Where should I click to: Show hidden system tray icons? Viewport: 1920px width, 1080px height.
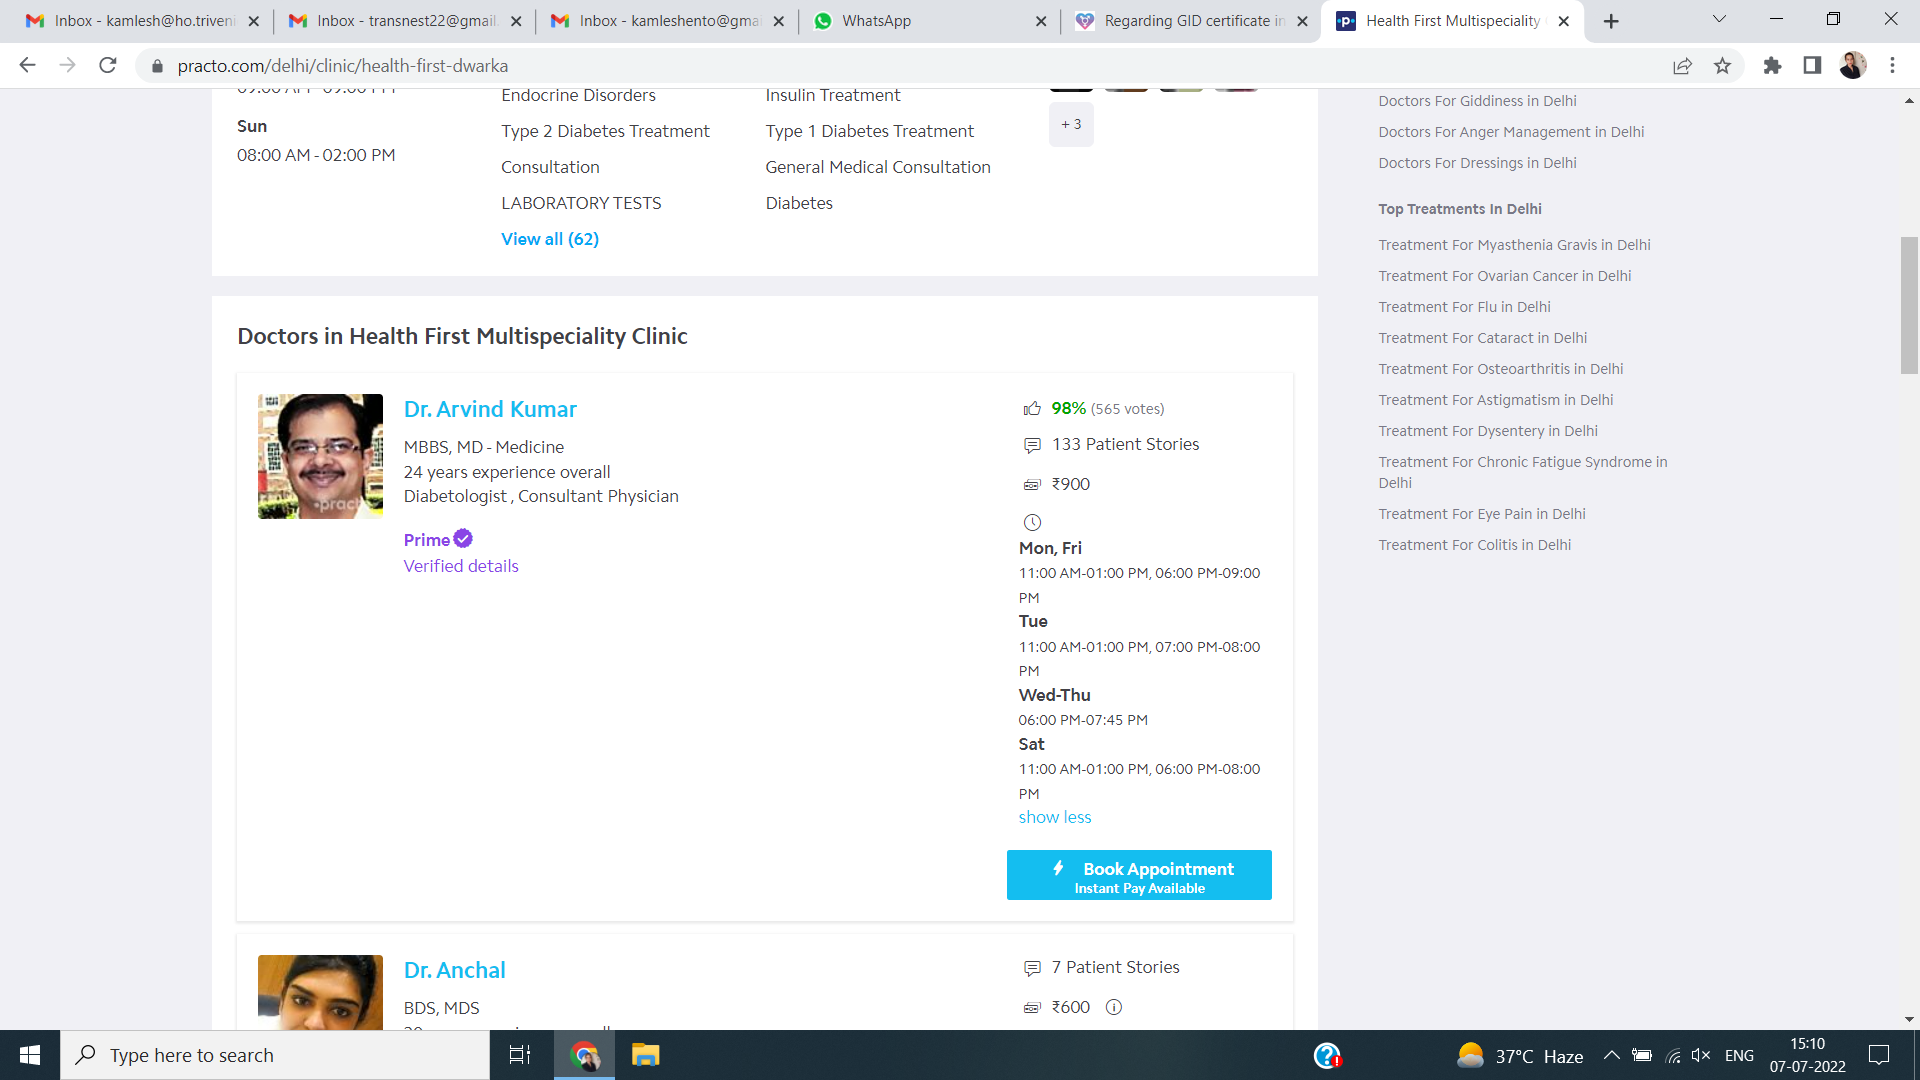(x=1611, y=1055)
